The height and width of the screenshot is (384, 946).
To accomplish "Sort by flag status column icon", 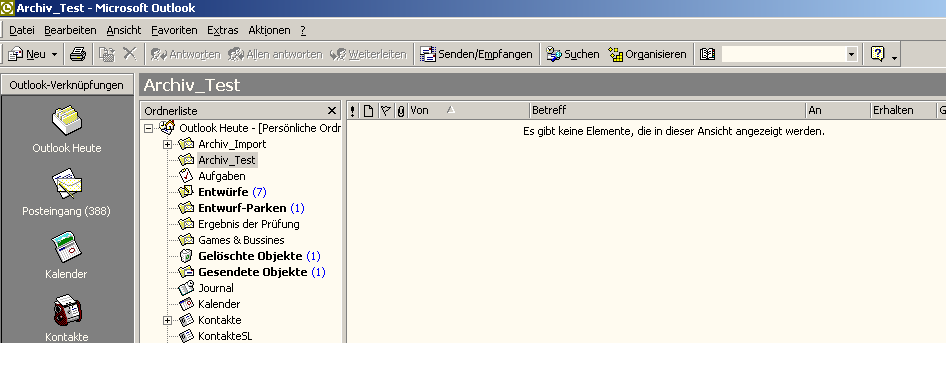I will [x=386, y=110].
